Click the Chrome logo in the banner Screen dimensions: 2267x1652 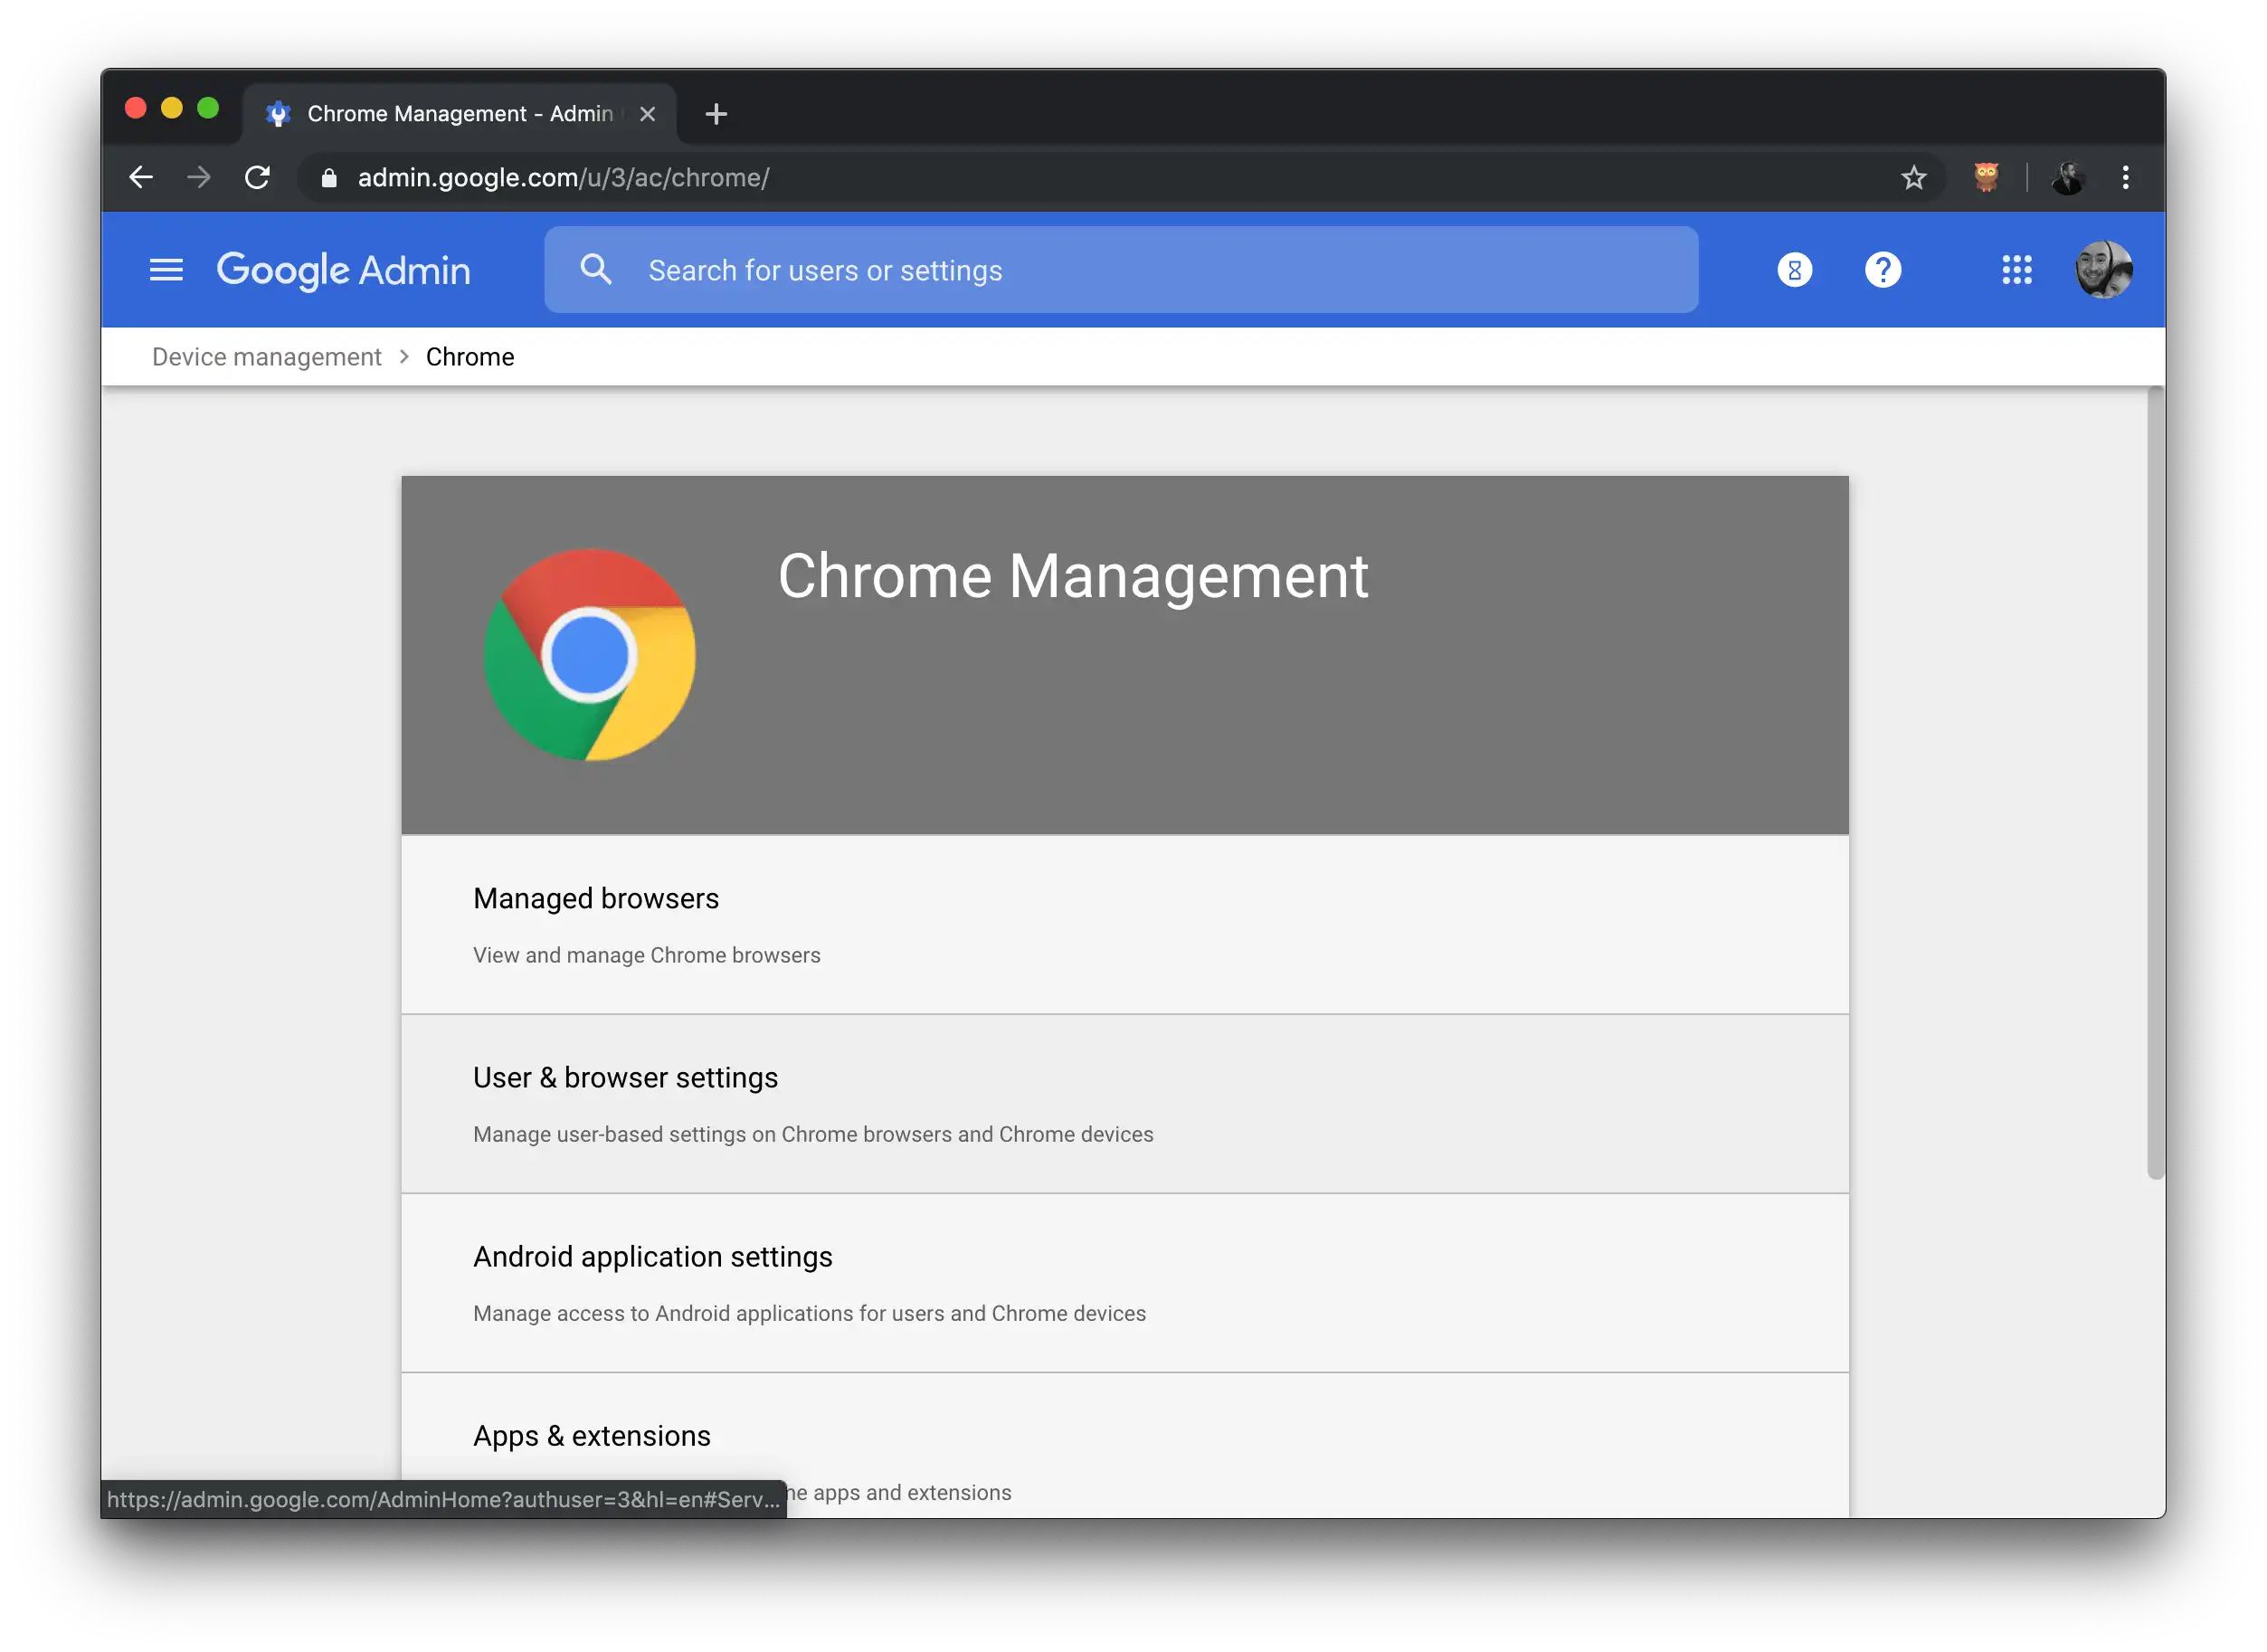tap(589, 655)
